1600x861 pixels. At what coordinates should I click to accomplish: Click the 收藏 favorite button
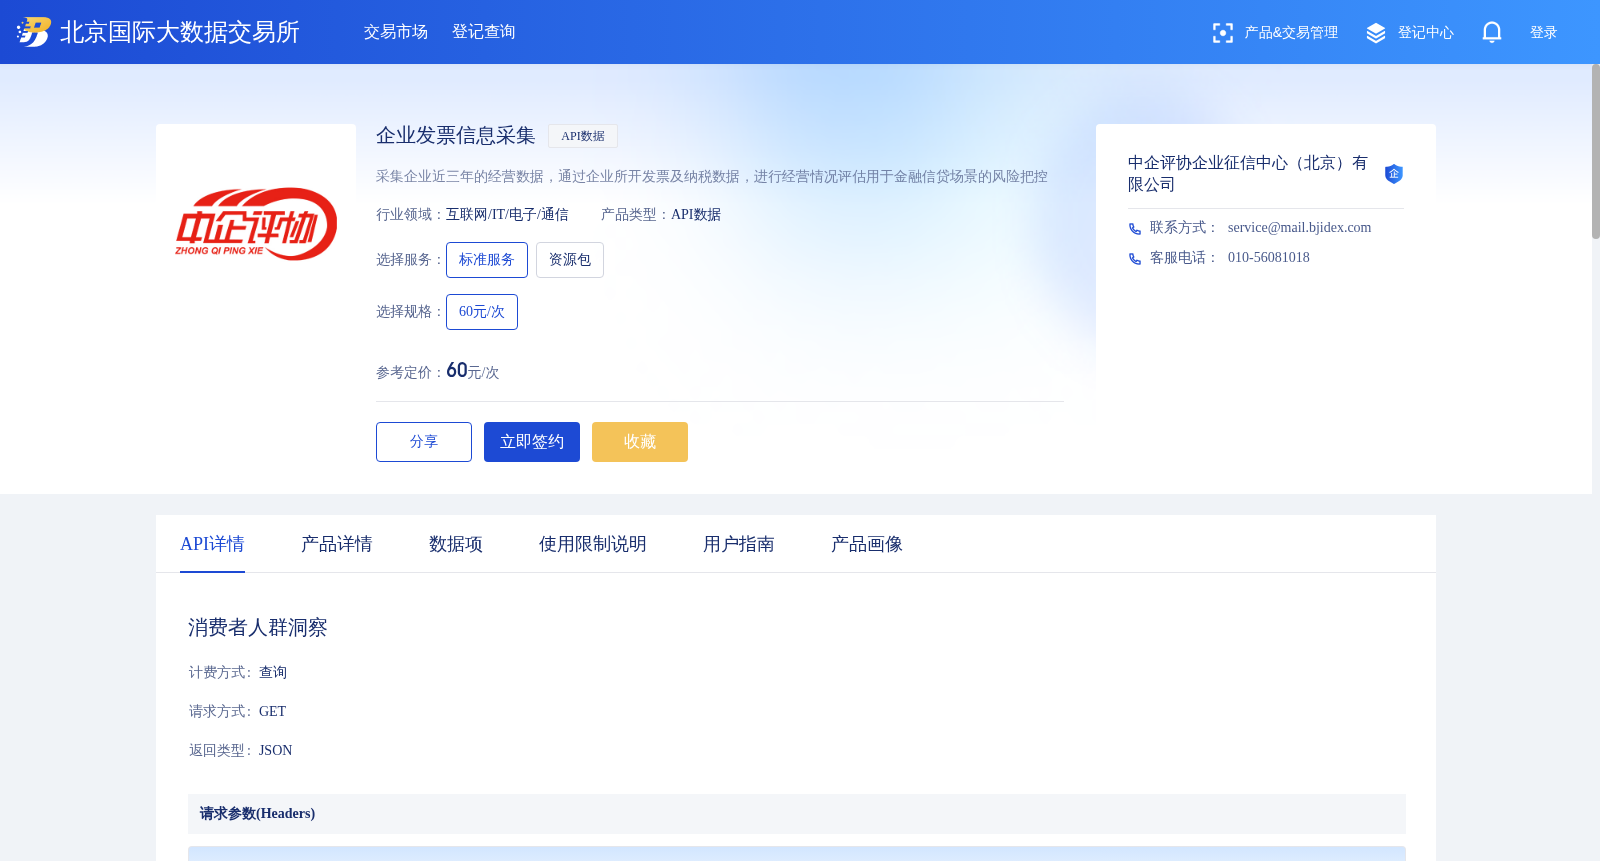640,442
